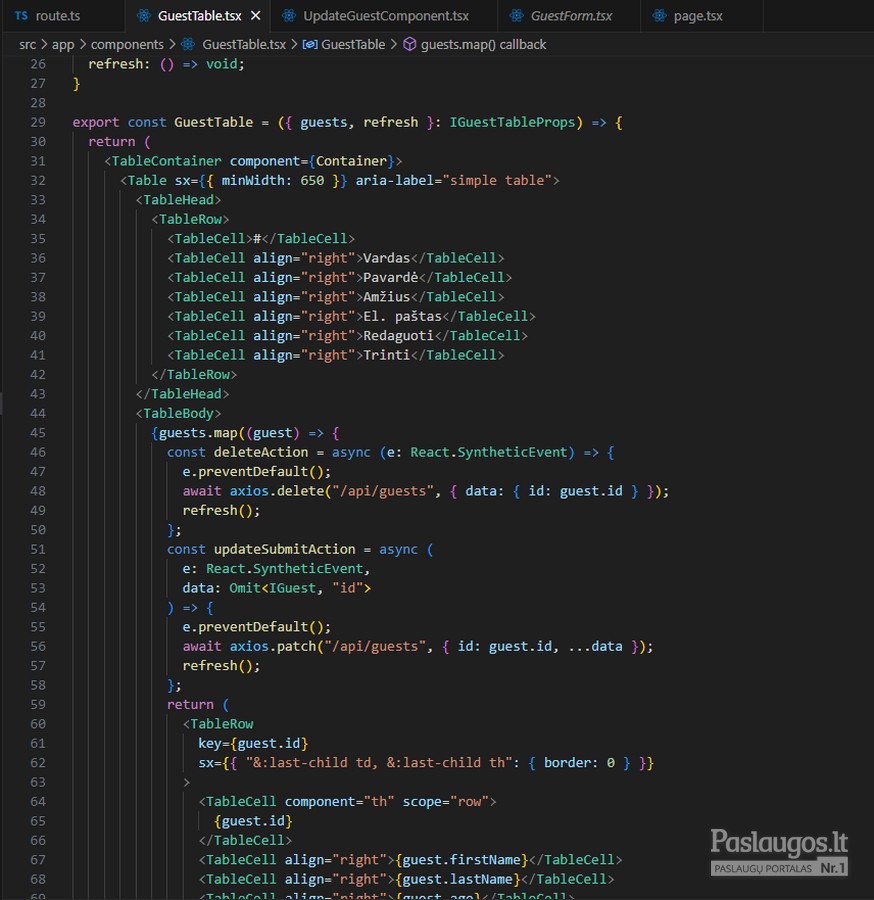This screenshot has height=900, width=874.
Task: Open the guests.map() callback breadcrumb
Action: (x=483, y=44)
